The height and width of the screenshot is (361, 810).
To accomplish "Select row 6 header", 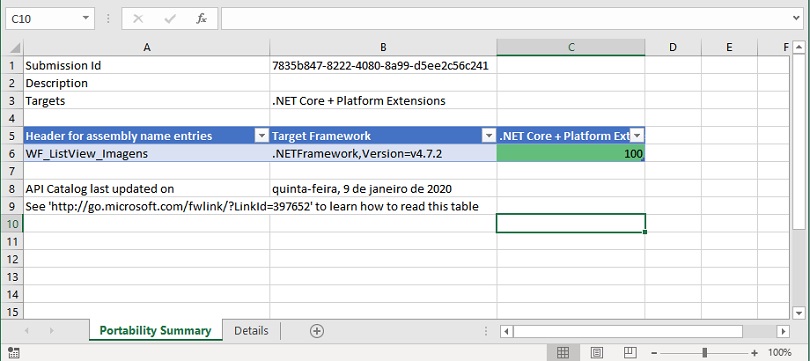I will click(x=12, y=153).
